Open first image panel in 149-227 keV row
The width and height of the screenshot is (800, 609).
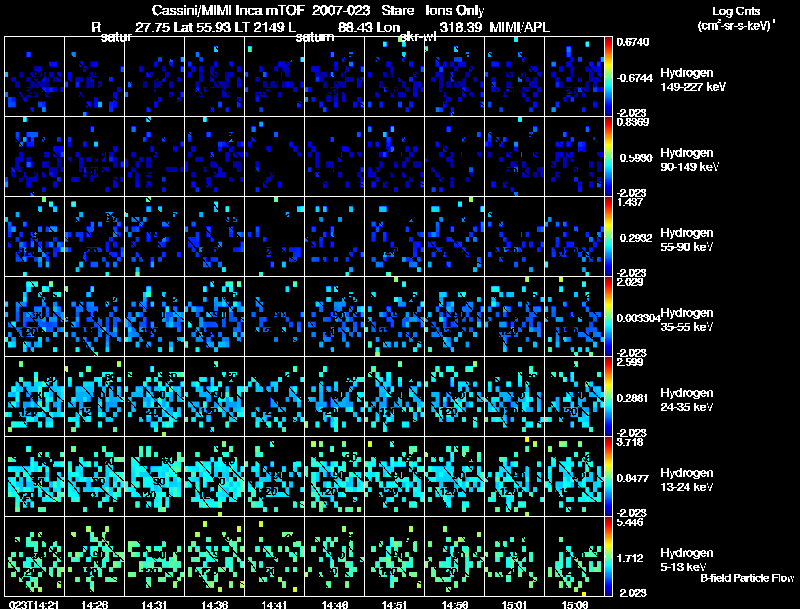click(34, 76)
